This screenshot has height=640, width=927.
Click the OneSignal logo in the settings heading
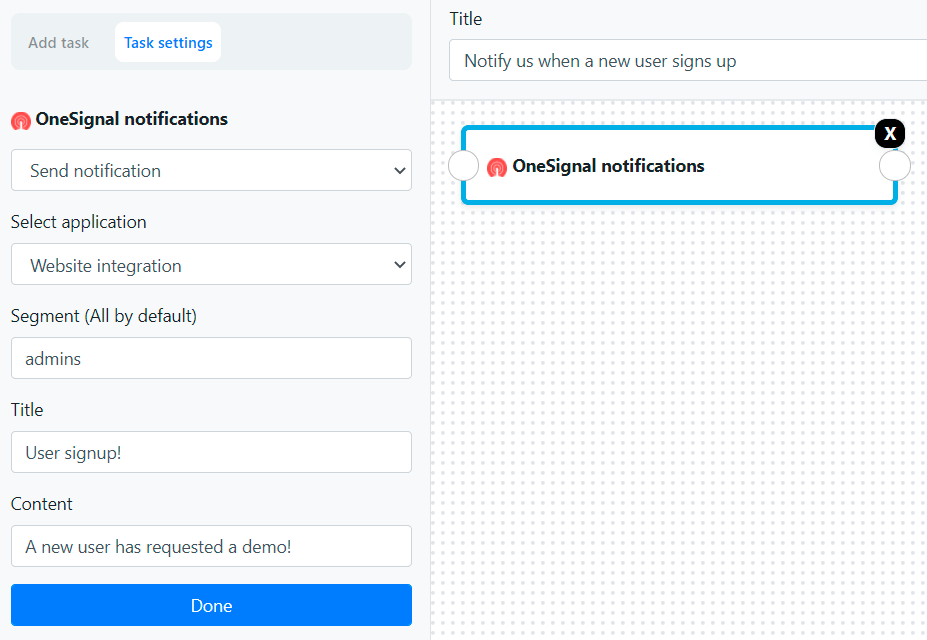pos(21,121)
